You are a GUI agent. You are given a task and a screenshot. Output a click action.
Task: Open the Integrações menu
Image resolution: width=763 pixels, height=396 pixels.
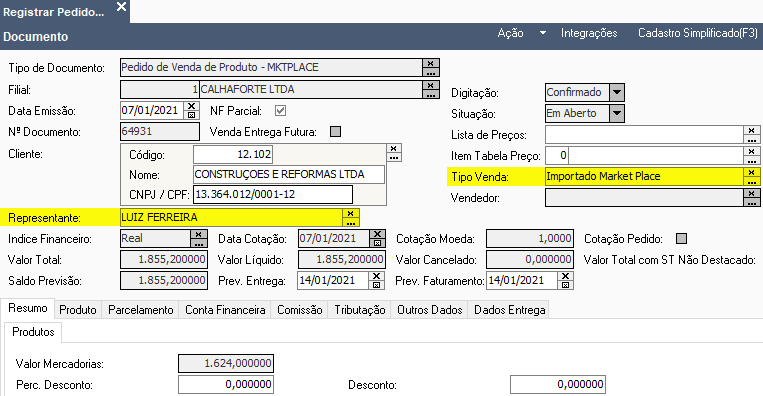pyautogui.click(x=589, y=33)
